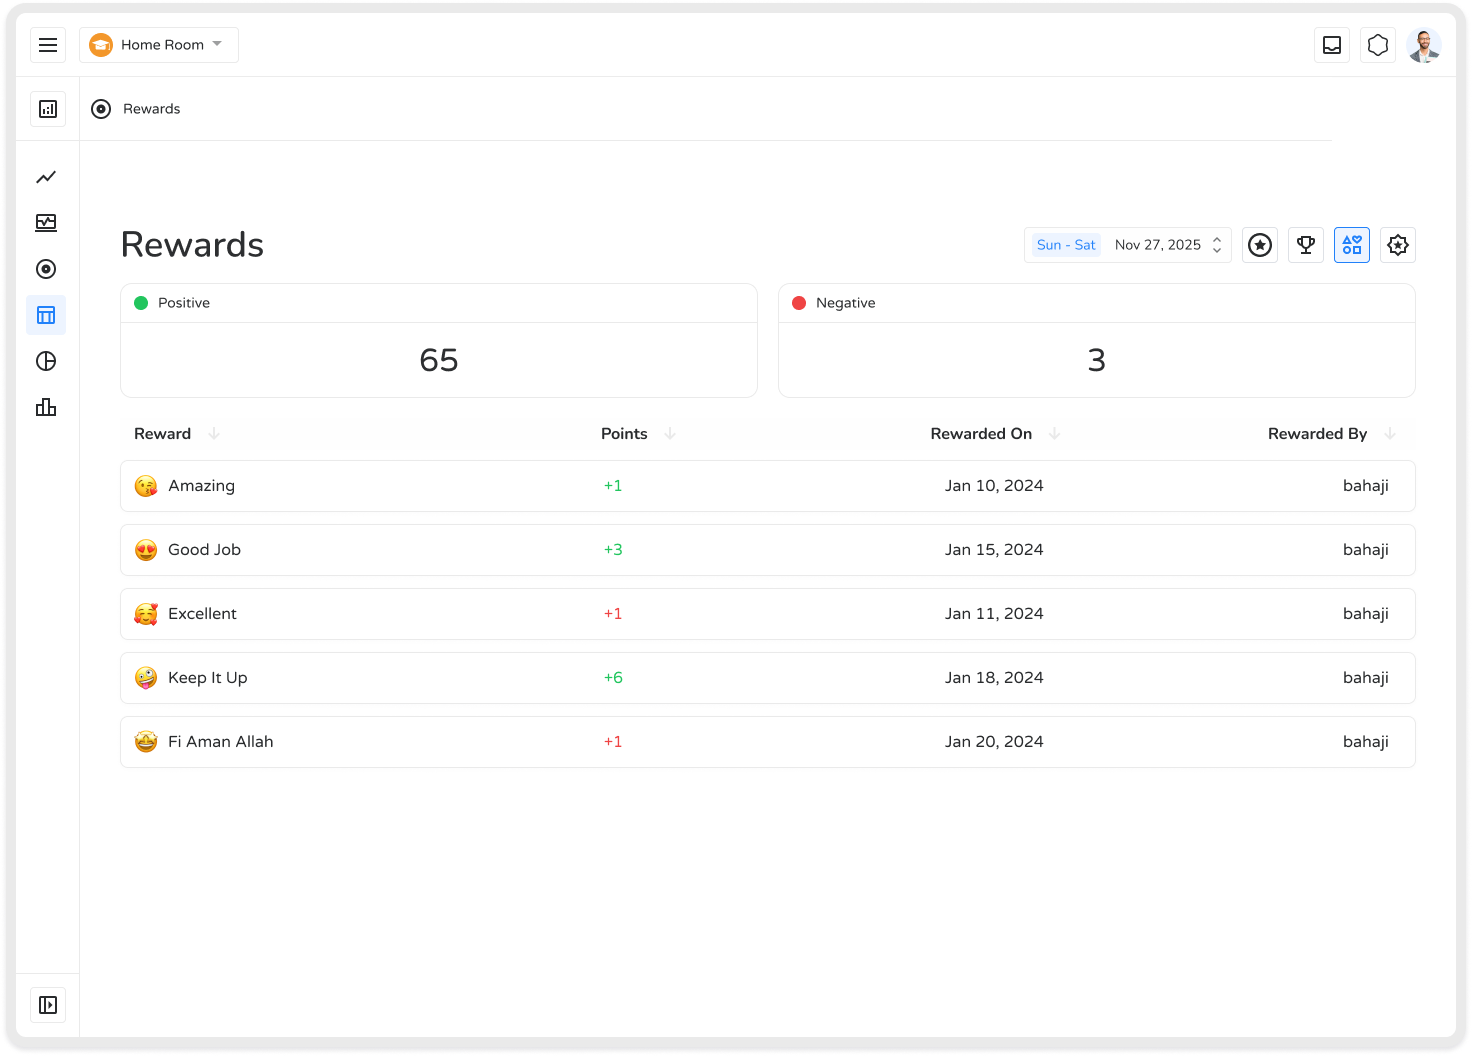
Task: Click the inbox tray icon in the top bar
Action: 1331,44
